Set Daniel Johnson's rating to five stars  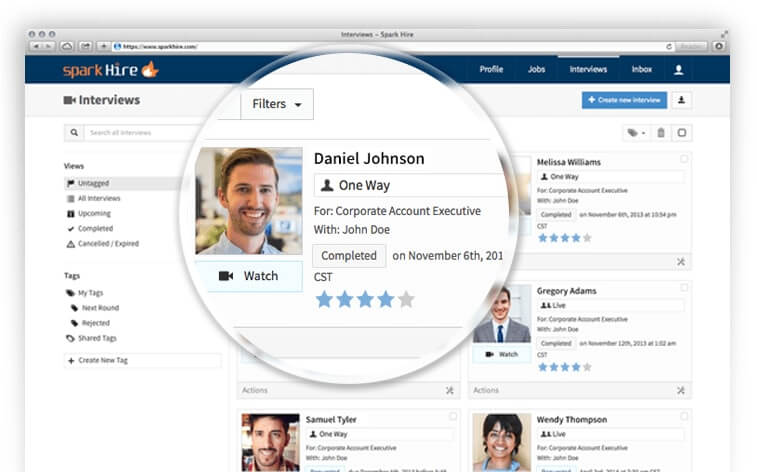pyautogui.click(x=407, y=300)
